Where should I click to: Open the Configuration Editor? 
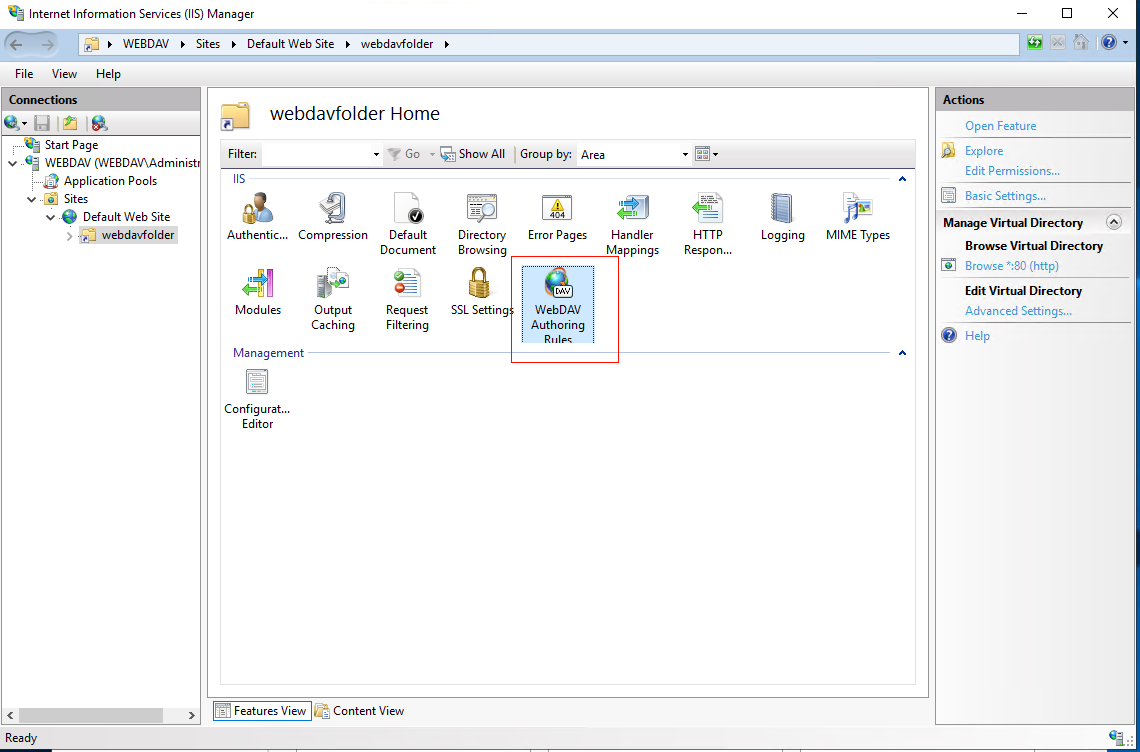[x=257, y=399]
